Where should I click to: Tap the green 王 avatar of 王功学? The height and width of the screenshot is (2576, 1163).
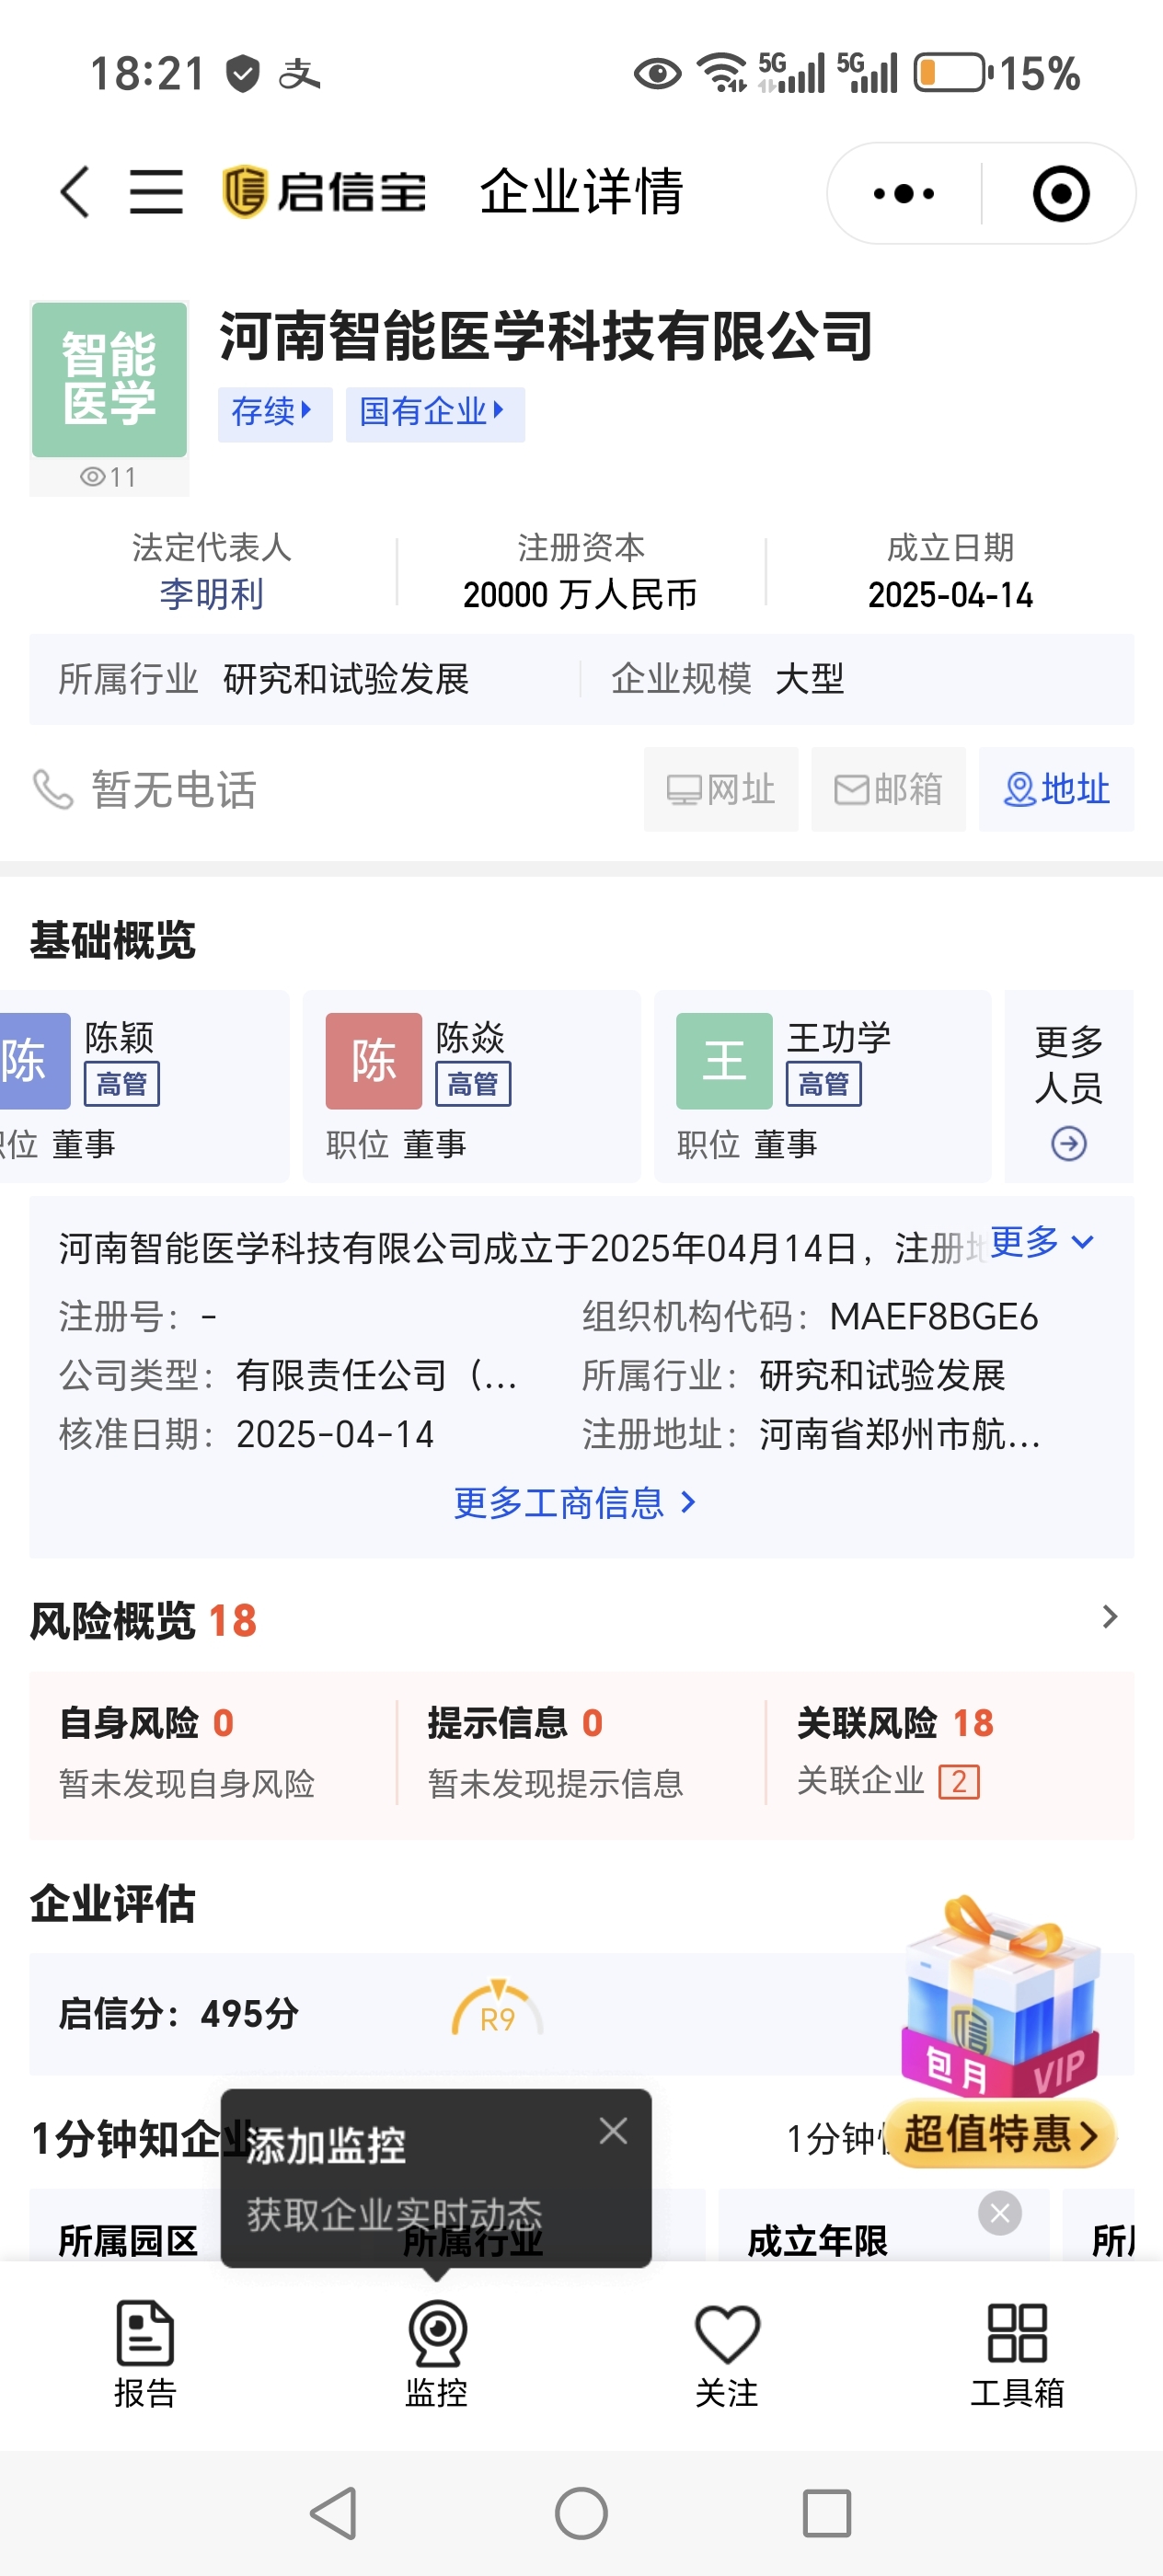[724, 1060]
